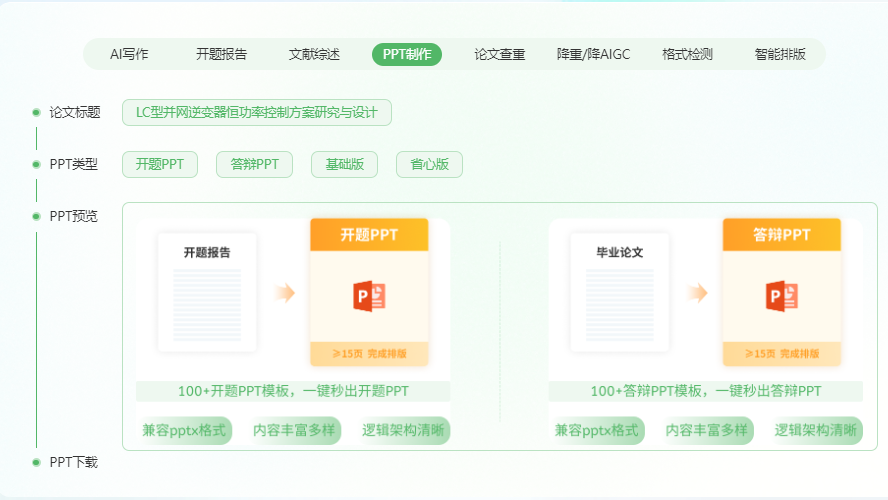888x500 pixels.
Task: Switch to the AI写作 tab
Action: (129, 54)
